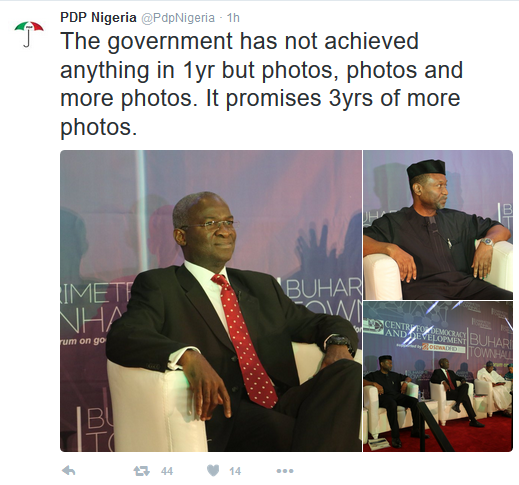Click the black cap in top-right photo

tap(426, 169)
